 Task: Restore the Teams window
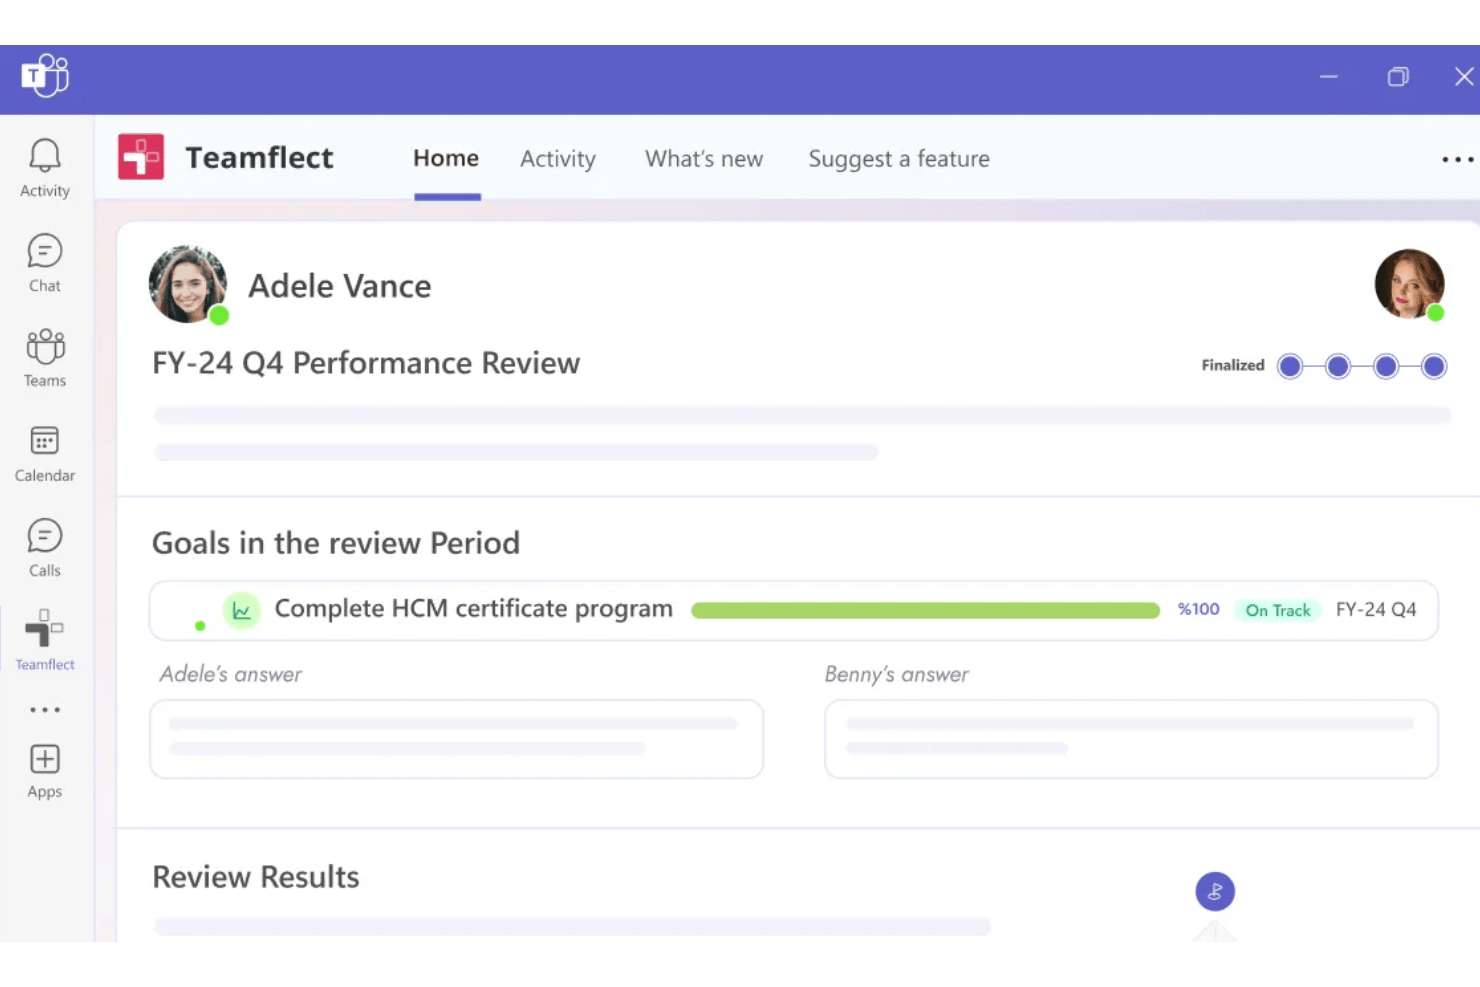pos(1398,77)
